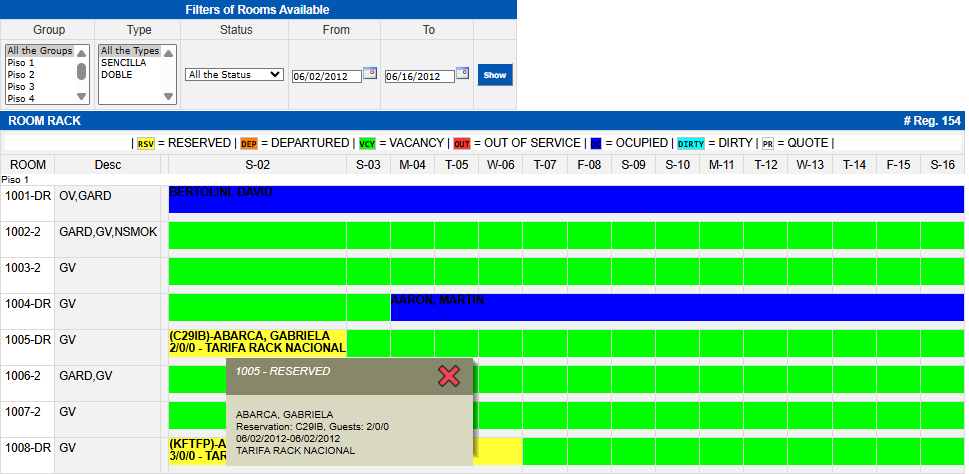Click the PR quote legend icon
The width and height of the screenshot is (969, 474).
(x=767, y=144)
